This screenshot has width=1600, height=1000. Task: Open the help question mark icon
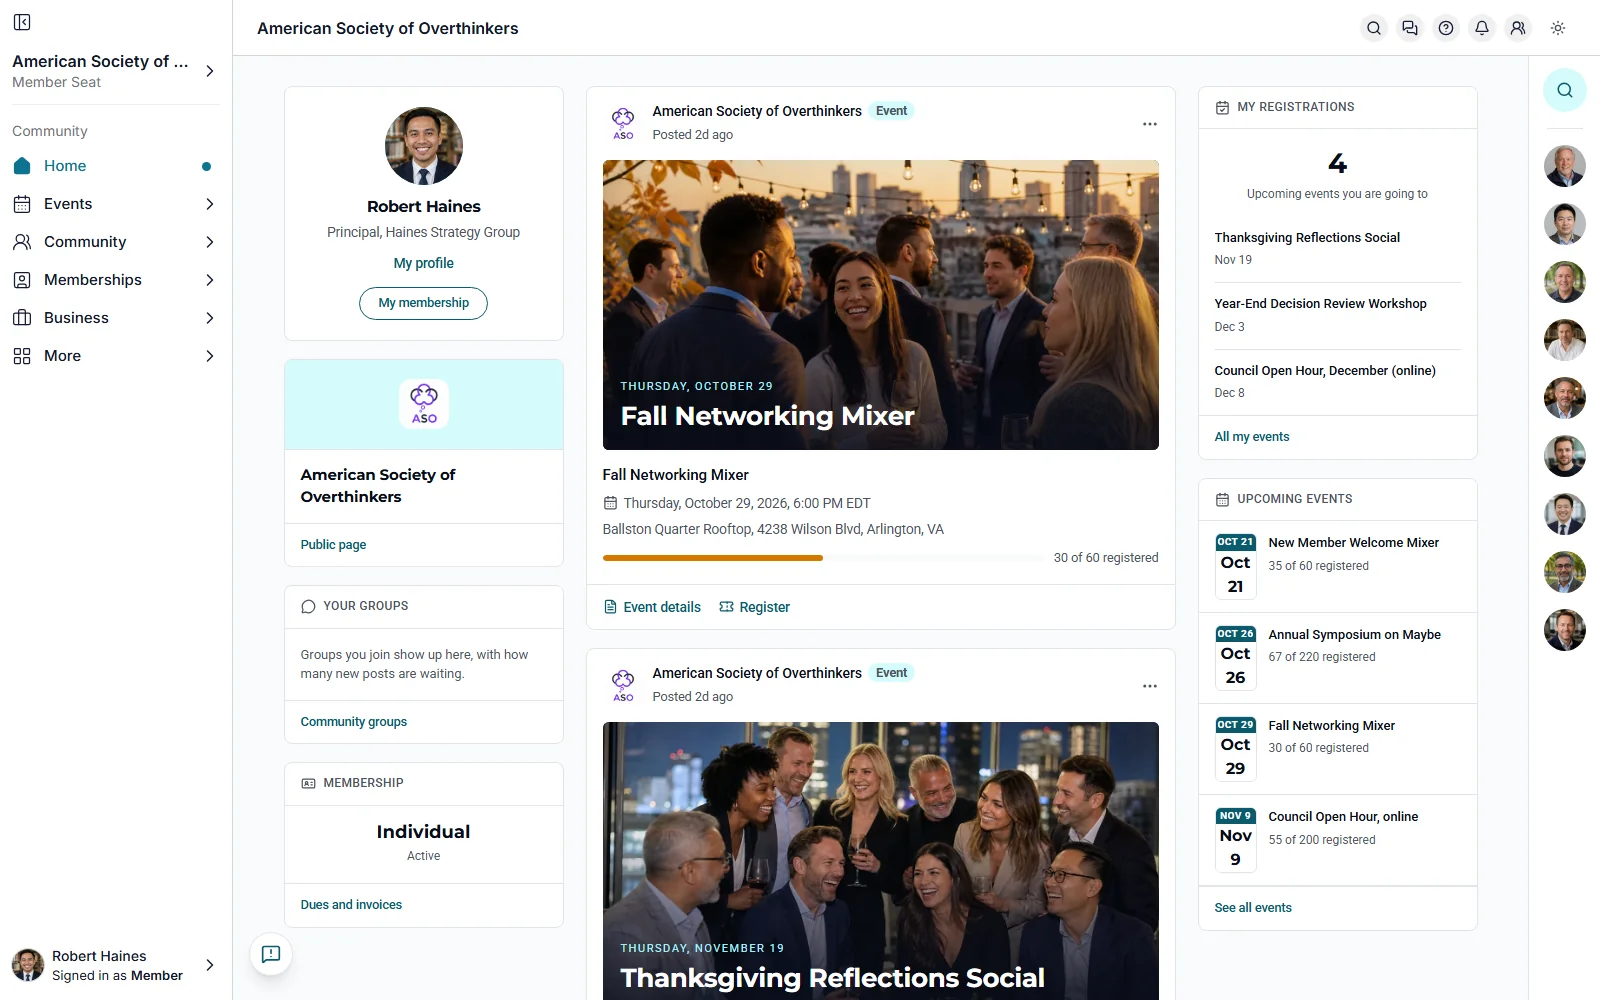[x=1446, y=28]
